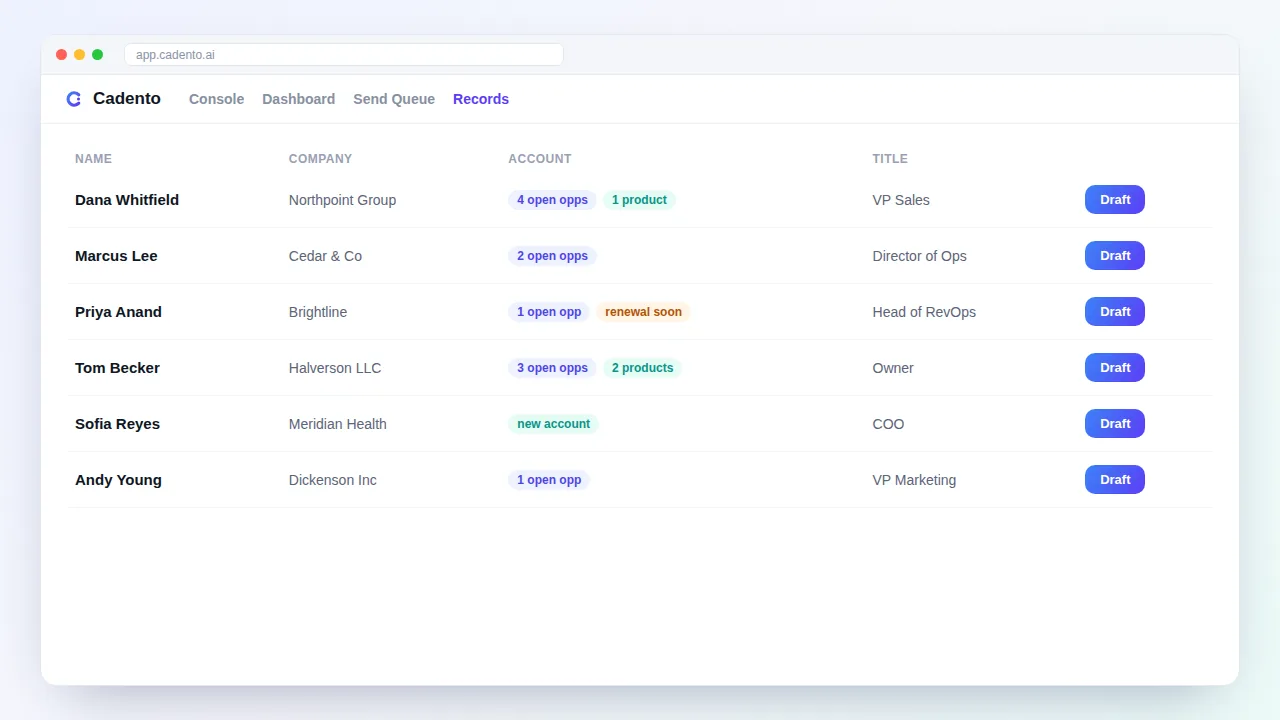The height and width of the screenshot is (720, 1280).
Task: Click the TITLE column header
Action: 890,159
